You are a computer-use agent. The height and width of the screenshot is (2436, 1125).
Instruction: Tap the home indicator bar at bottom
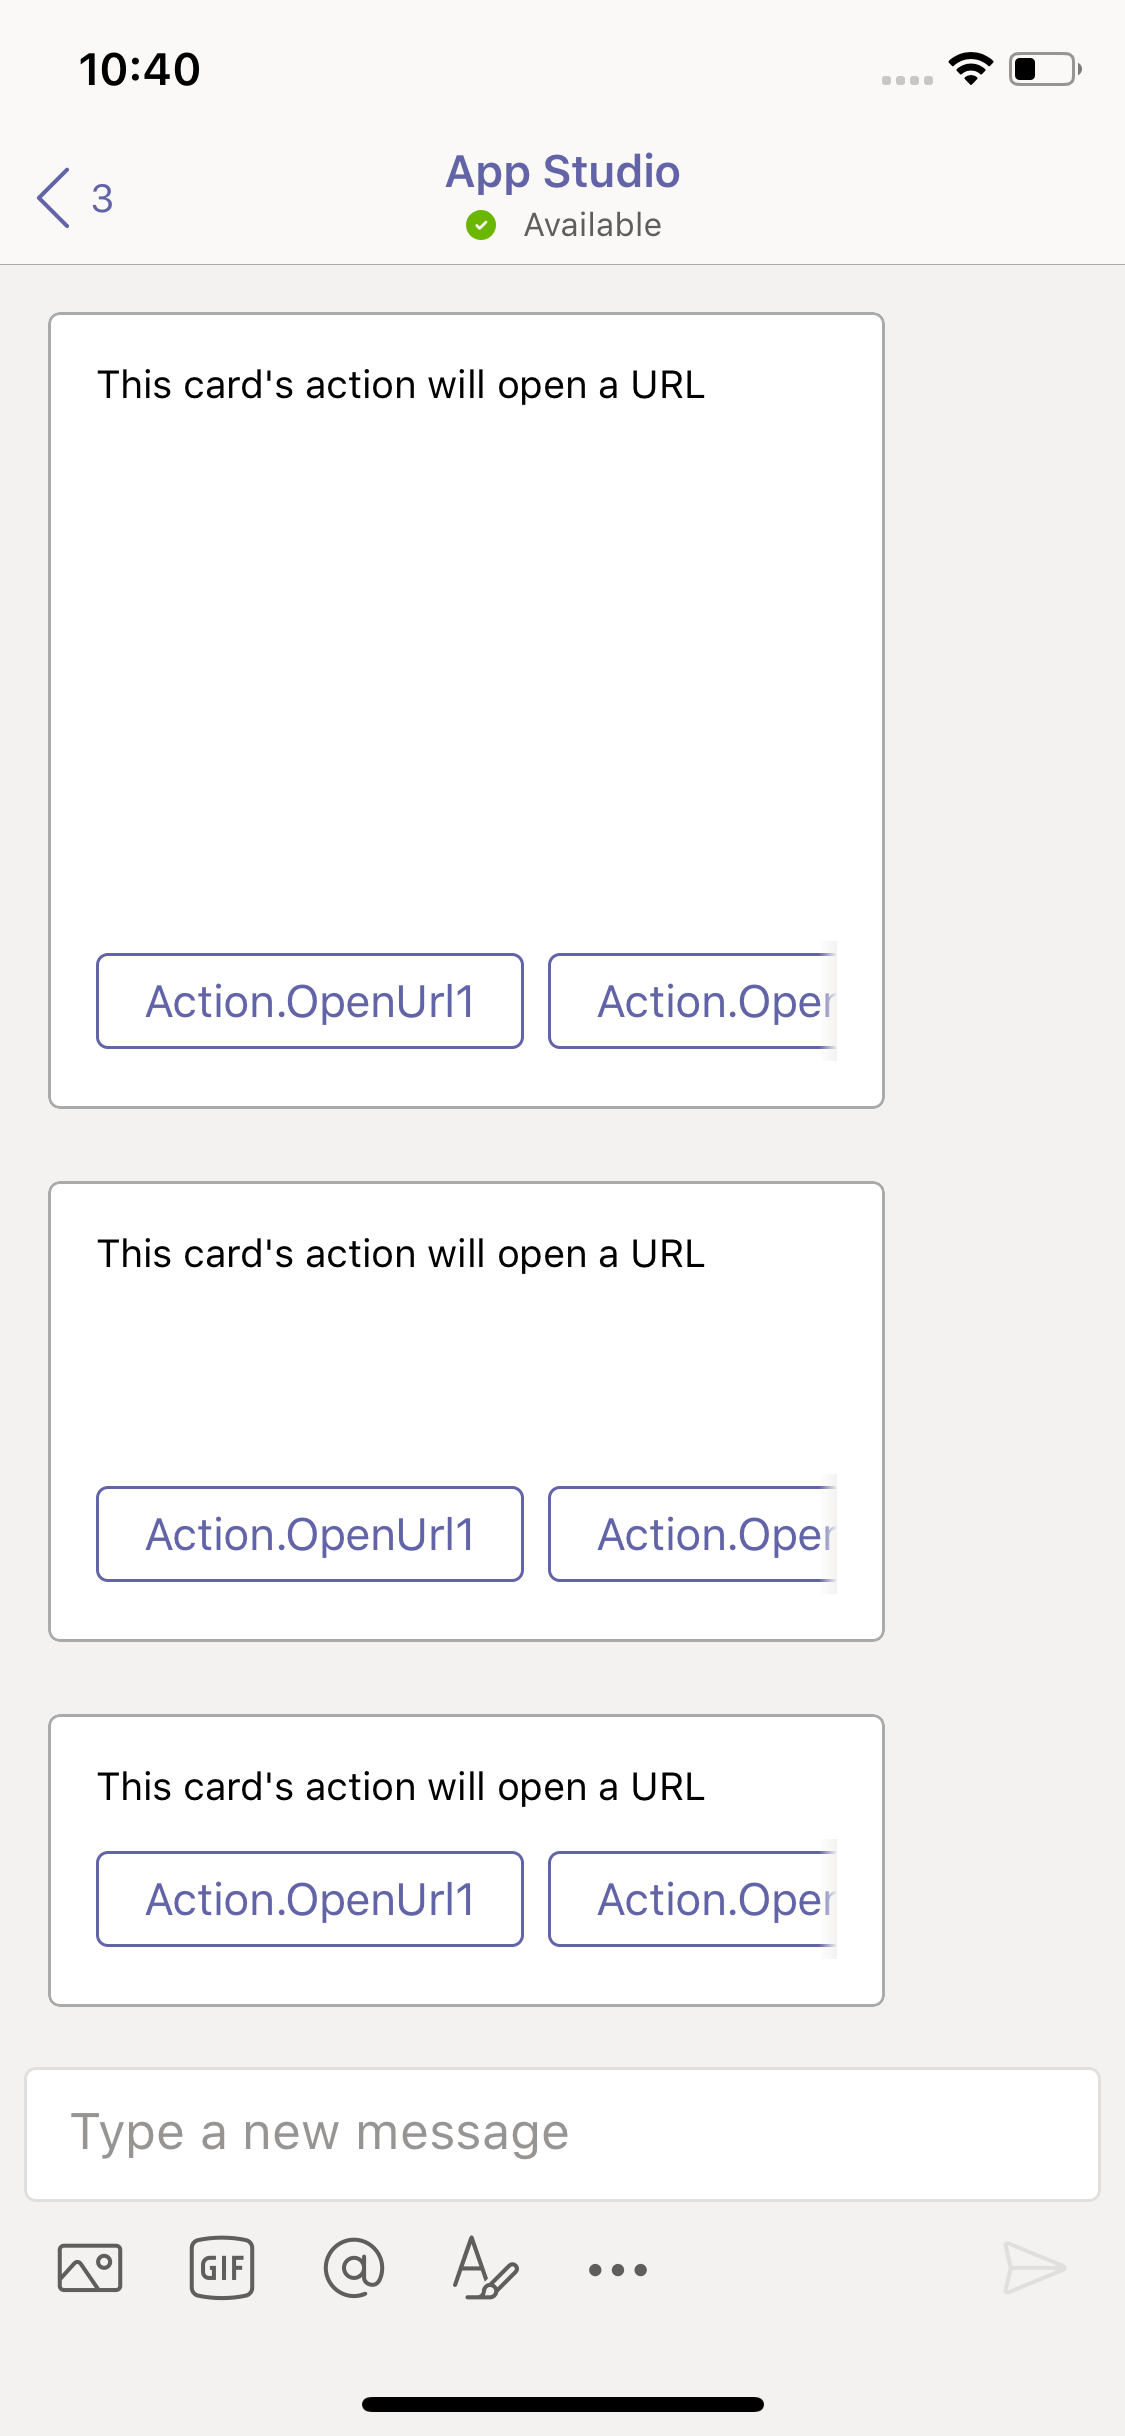pos(562,2404)
